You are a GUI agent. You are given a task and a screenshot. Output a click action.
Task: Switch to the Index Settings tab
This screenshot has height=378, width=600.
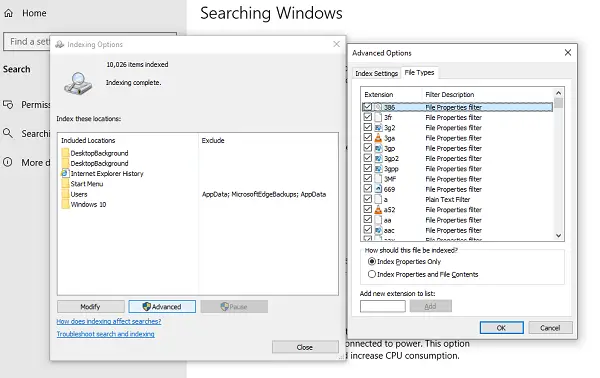(x=377, y=73)
